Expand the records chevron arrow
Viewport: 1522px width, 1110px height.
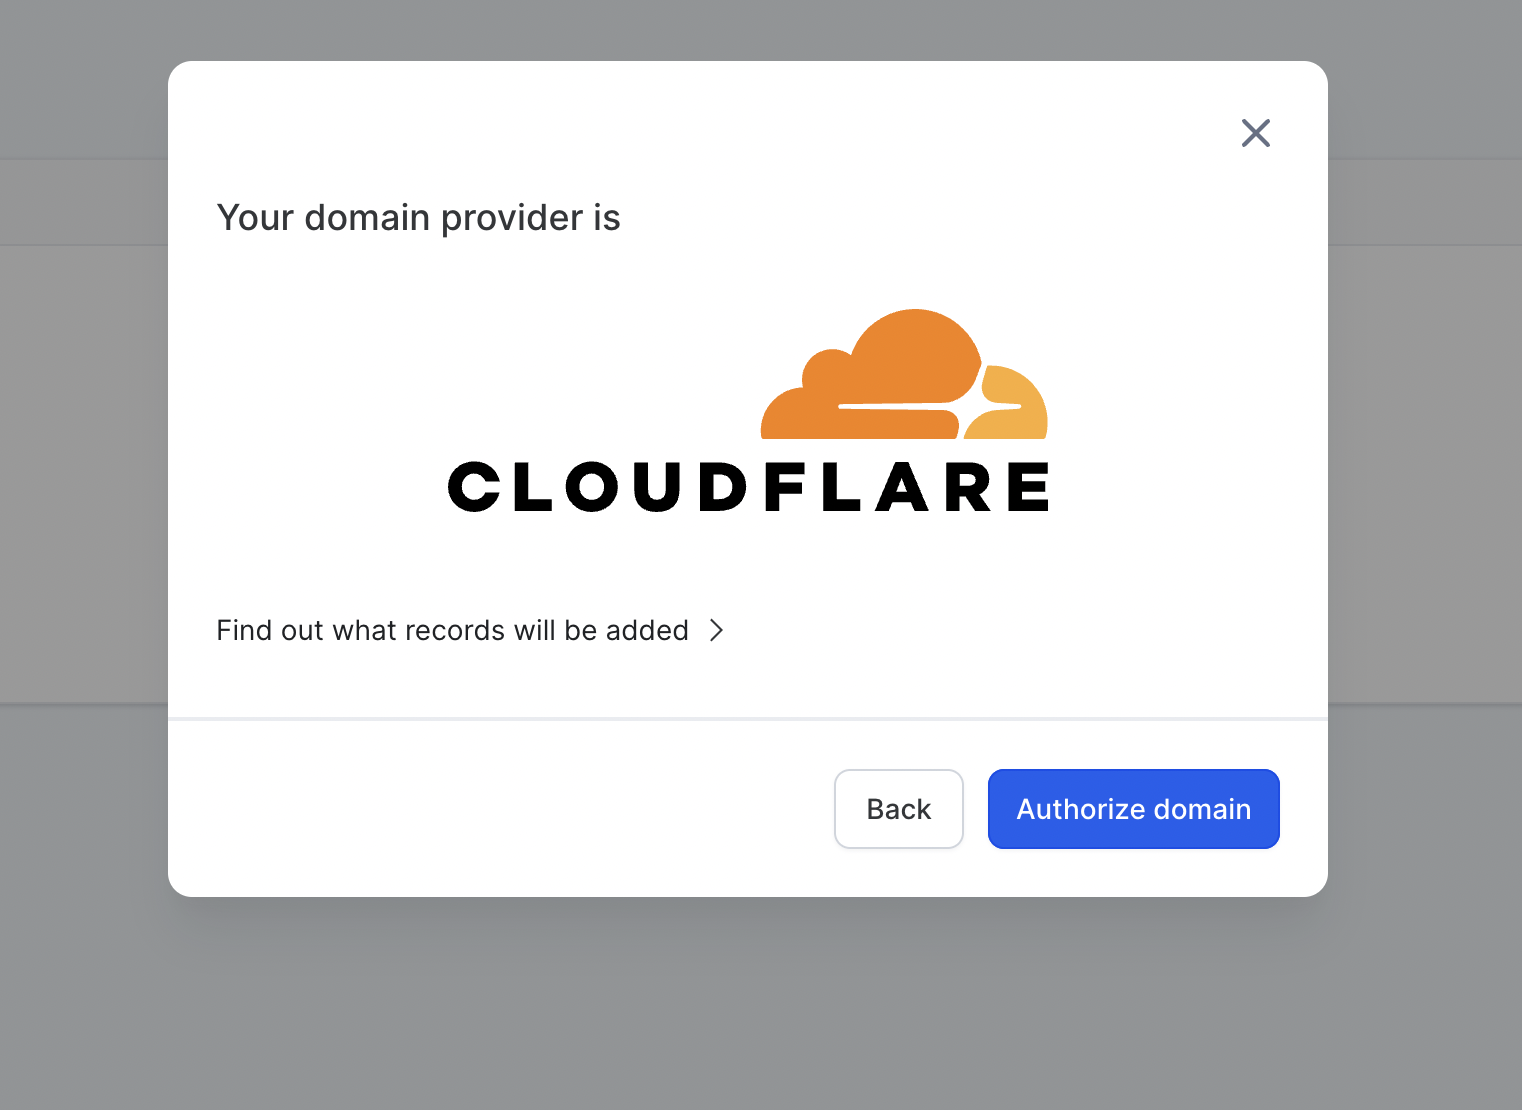tap(716, 630)
